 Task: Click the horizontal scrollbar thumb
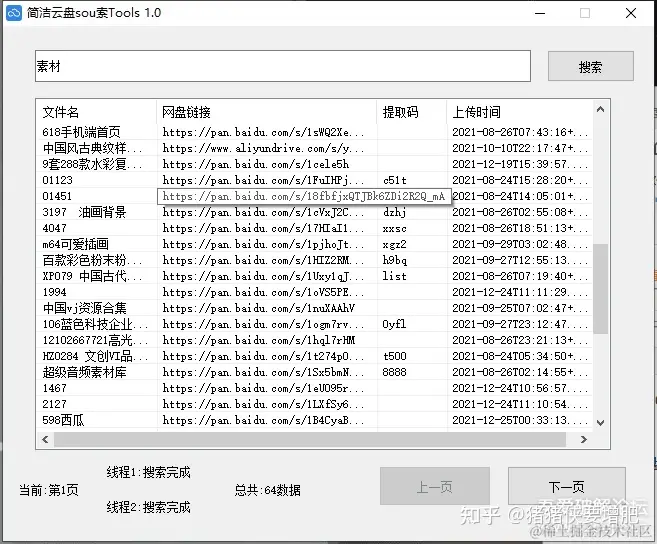pyautogui.click(x=310, y=439)
